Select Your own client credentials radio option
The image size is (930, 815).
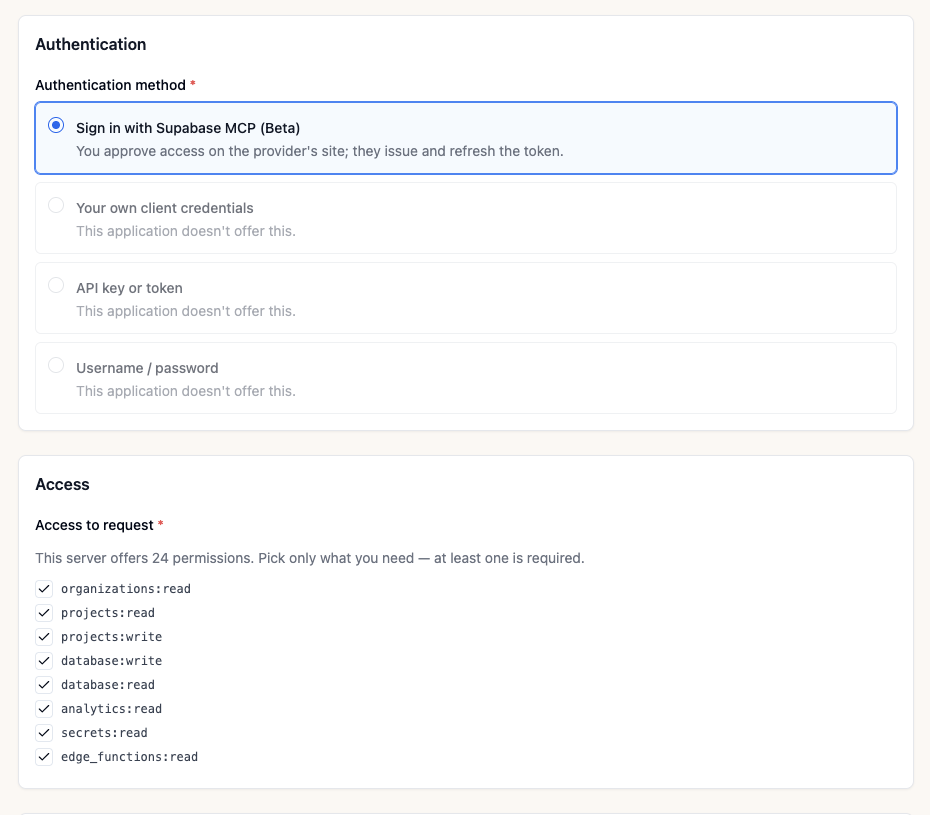56,205
